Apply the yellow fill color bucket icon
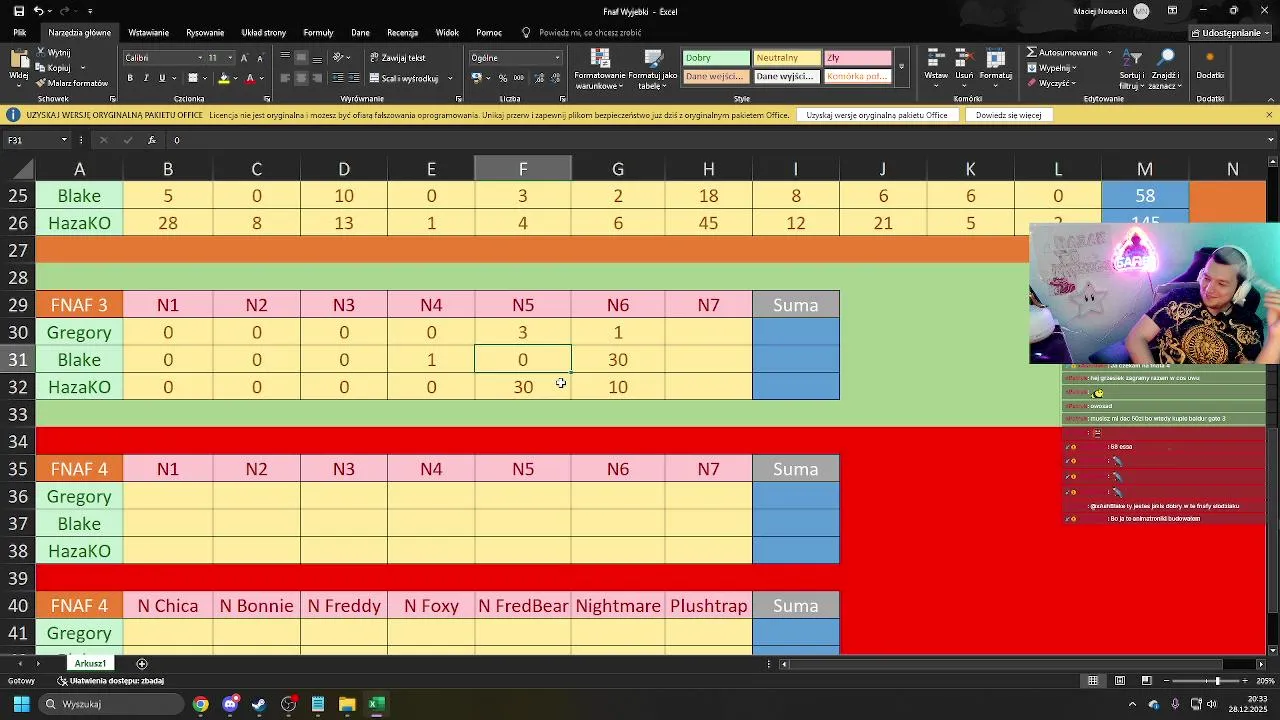Viewport: 1280px width, 720px height. click(224, 78)
